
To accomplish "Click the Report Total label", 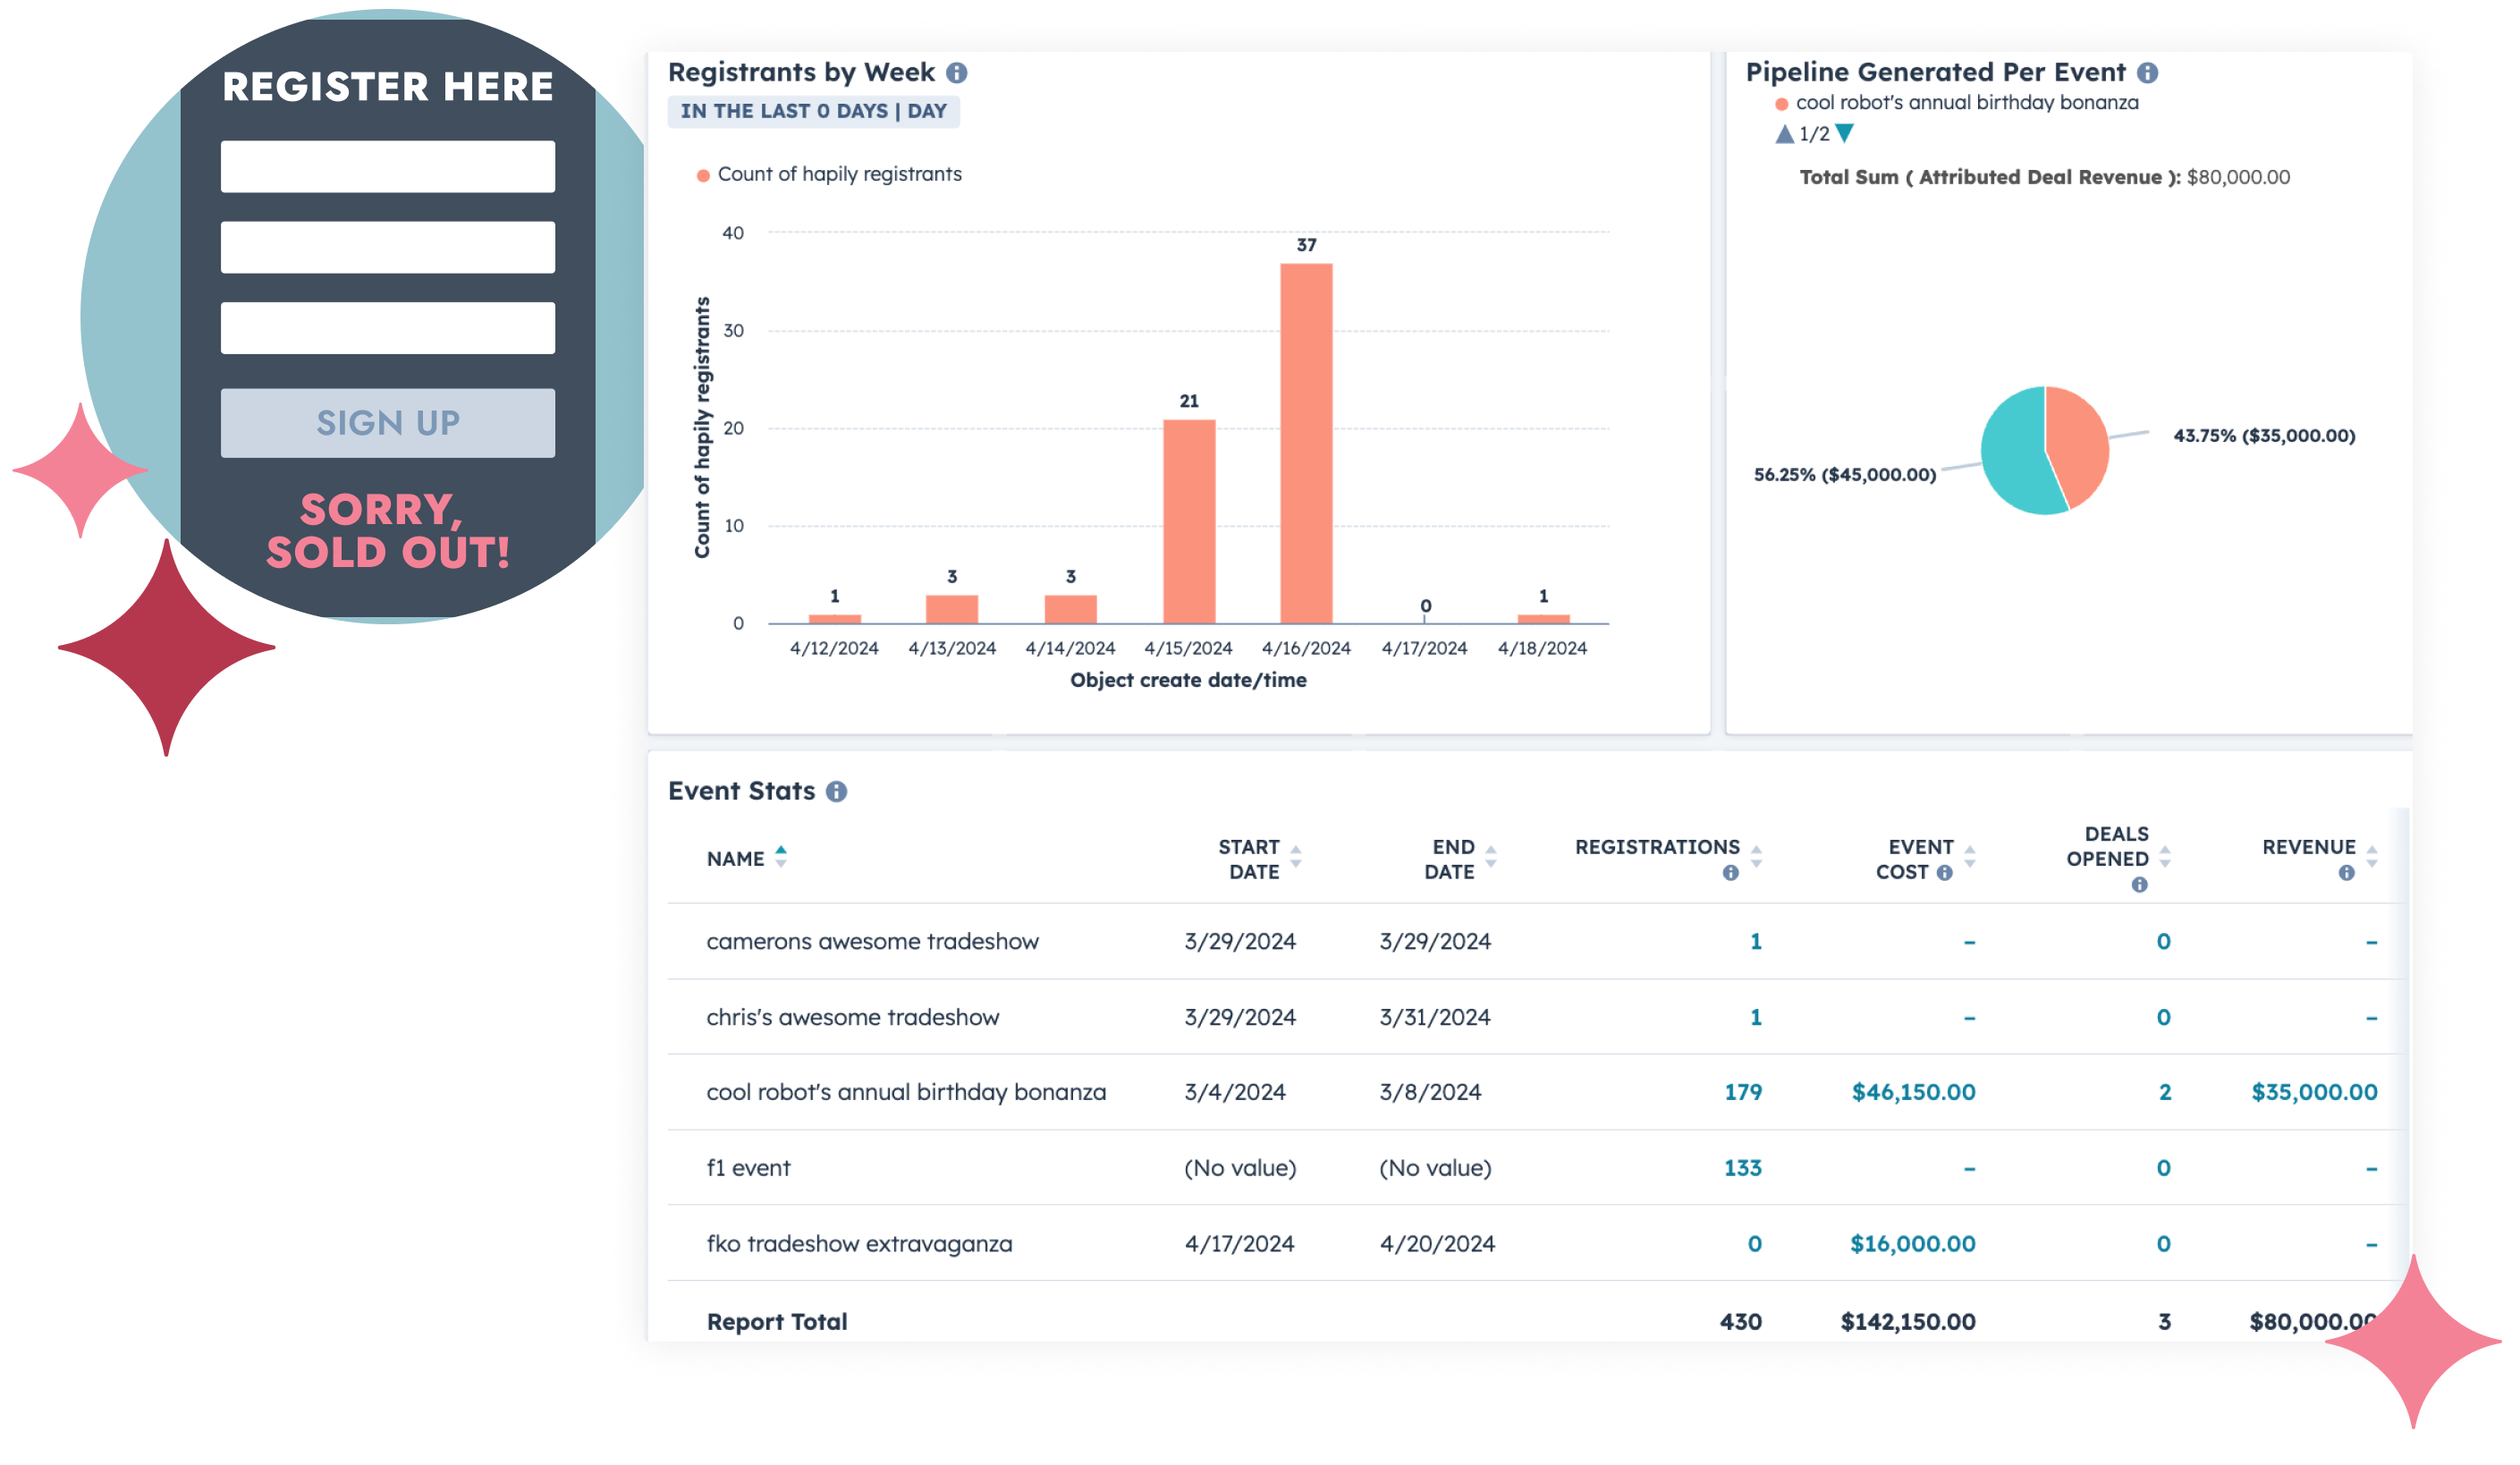I will (777, 1323).
